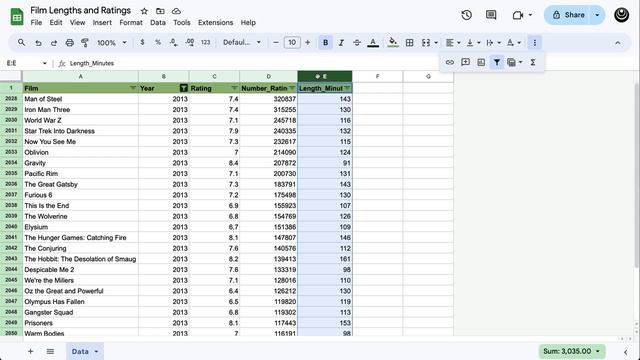Open the font Default dropdown

[242, 42]
